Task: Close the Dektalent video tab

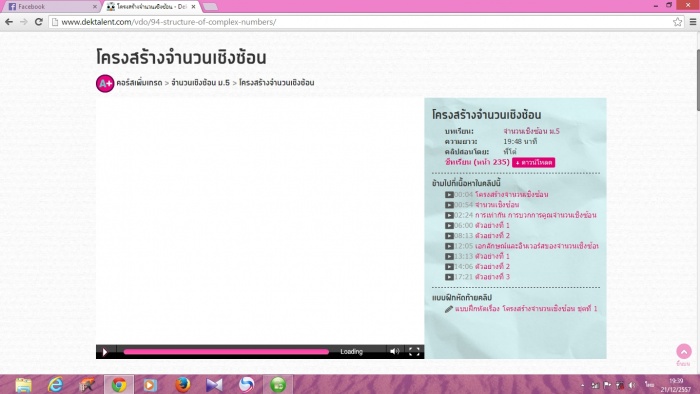Action: [x=193, y=7]
